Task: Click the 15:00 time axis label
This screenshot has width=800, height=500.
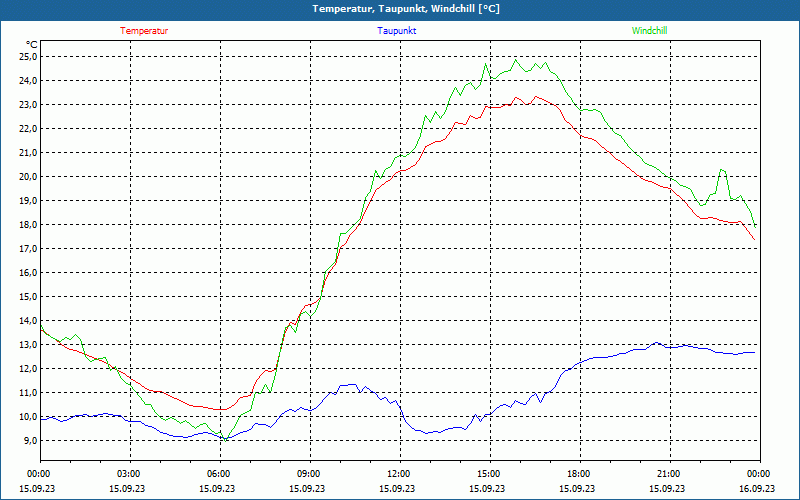Action: coord(487,474)
